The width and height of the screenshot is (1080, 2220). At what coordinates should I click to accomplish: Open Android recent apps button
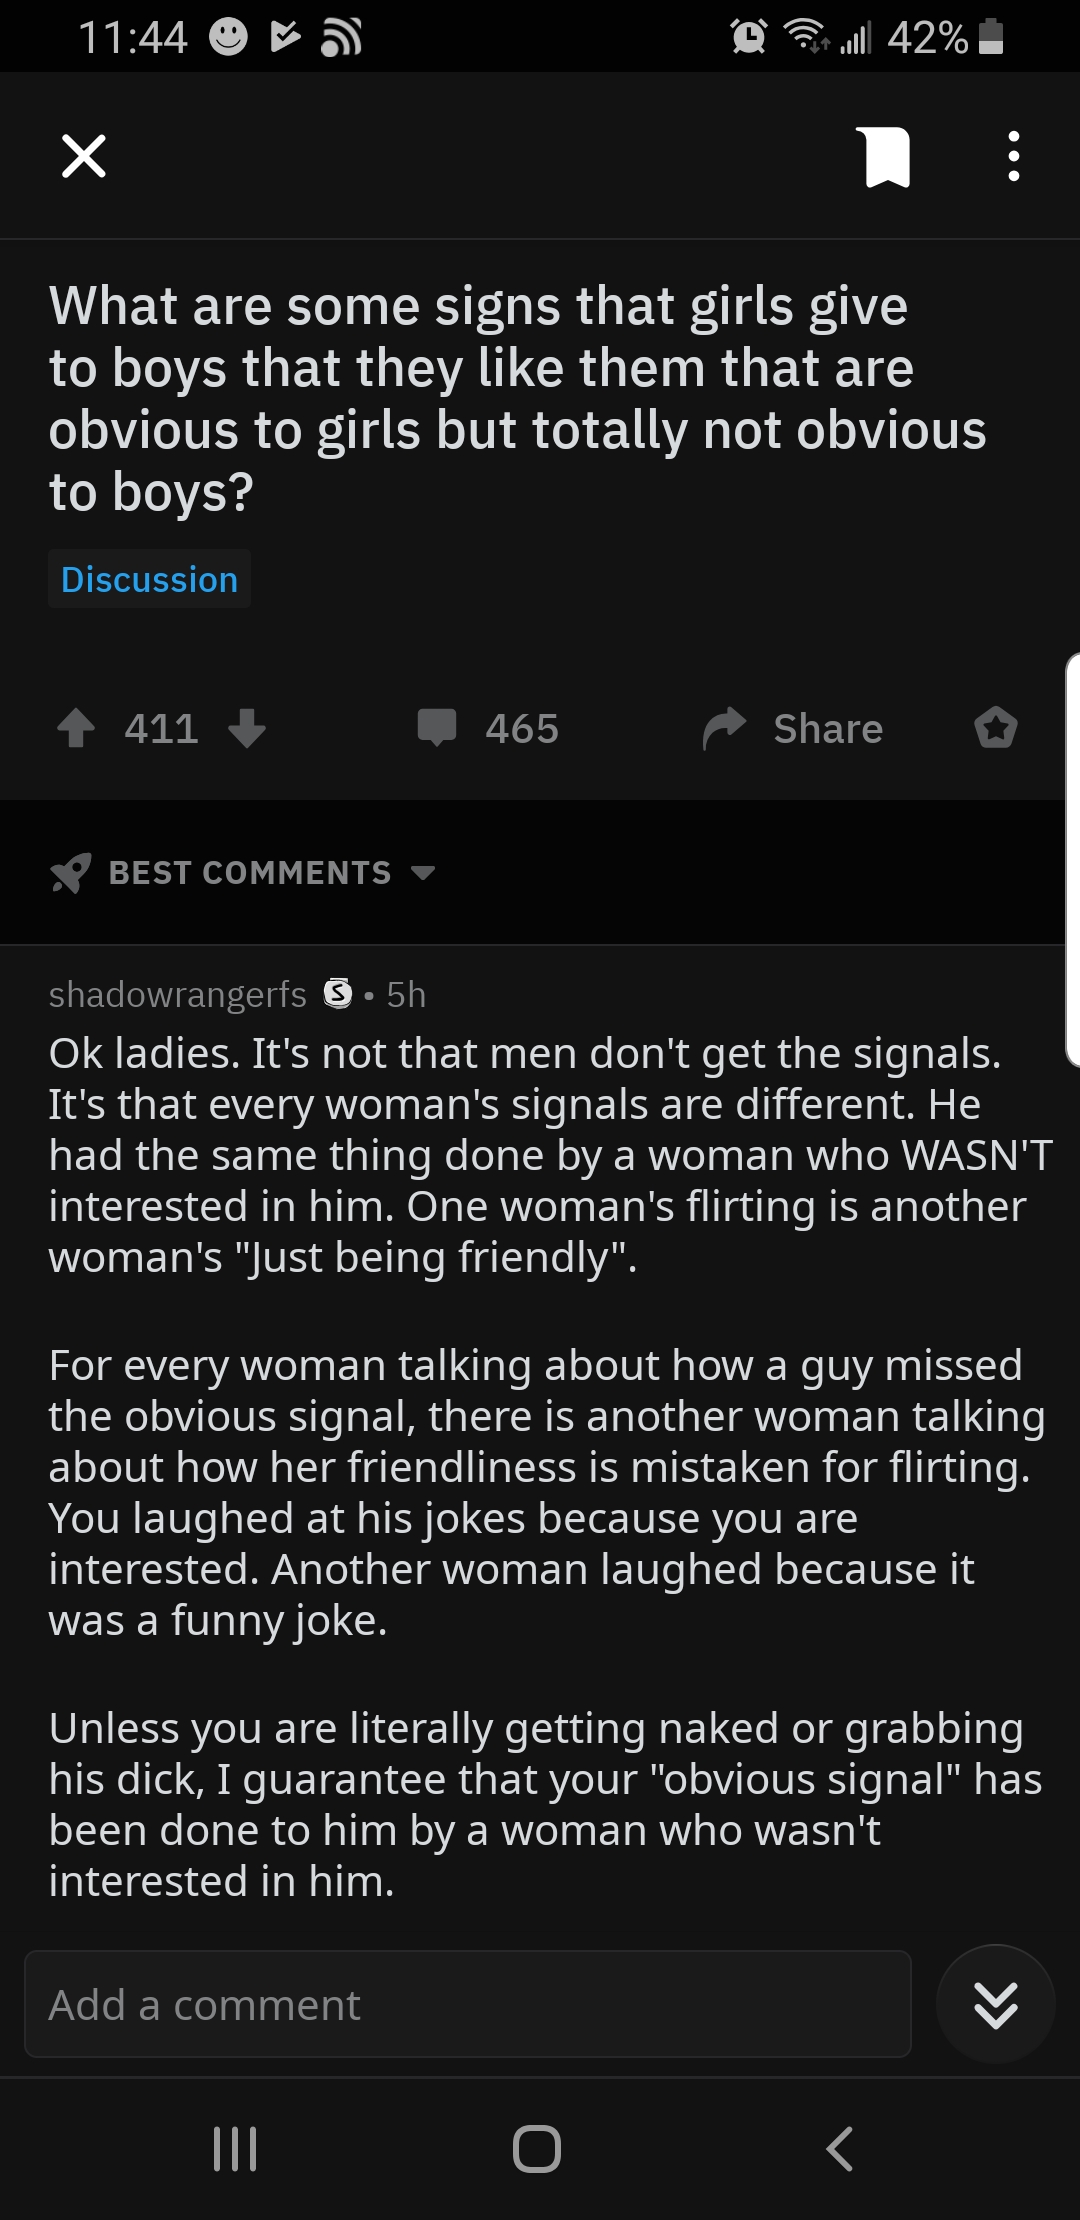(x=236, y=2148)
